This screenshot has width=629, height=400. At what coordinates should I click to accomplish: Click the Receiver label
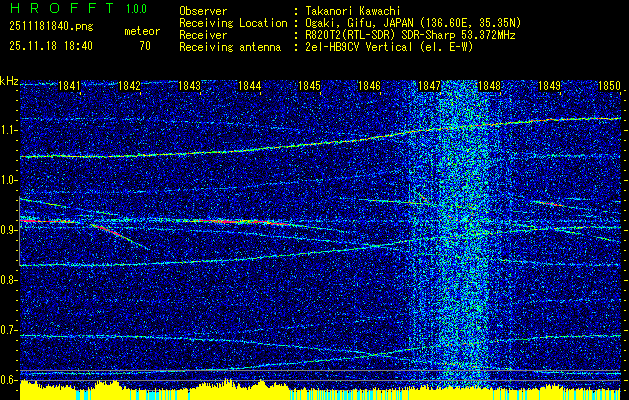click(203, 35)
